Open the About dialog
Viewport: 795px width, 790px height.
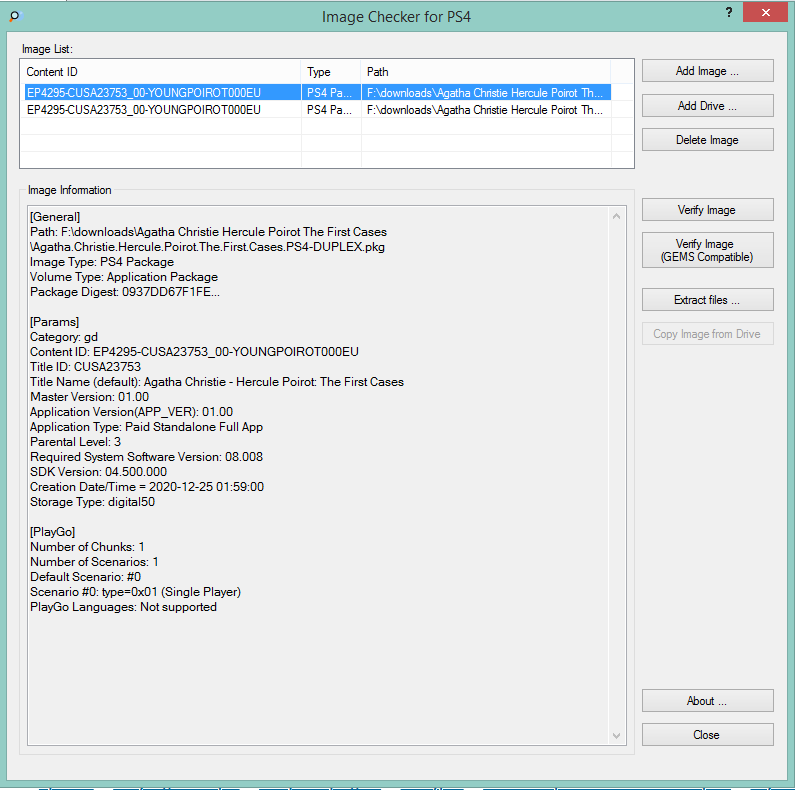point(707,700)
